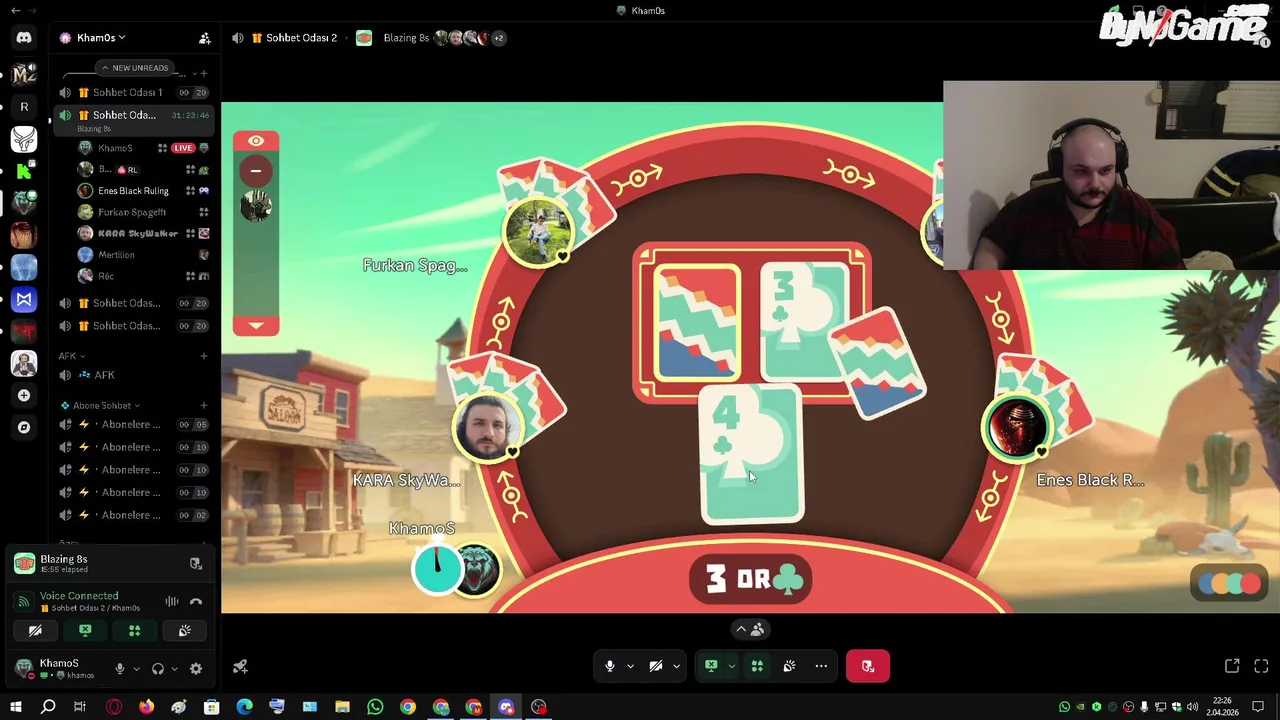Select Mertilion in voice list

[116, 255]
